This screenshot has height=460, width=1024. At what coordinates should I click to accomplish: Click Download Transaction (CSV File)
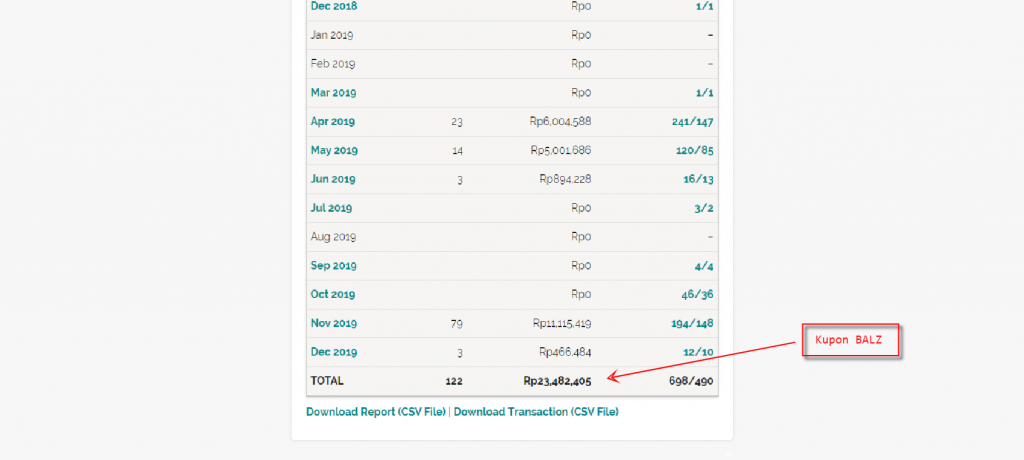tap(536, 412)
